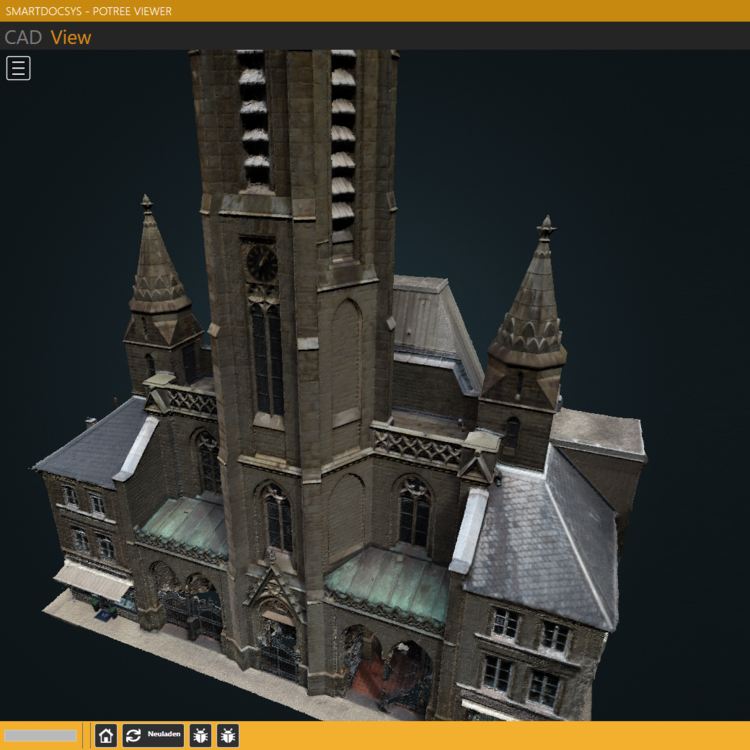
Task: Click the Home view icon
Action: coord(106,736)
